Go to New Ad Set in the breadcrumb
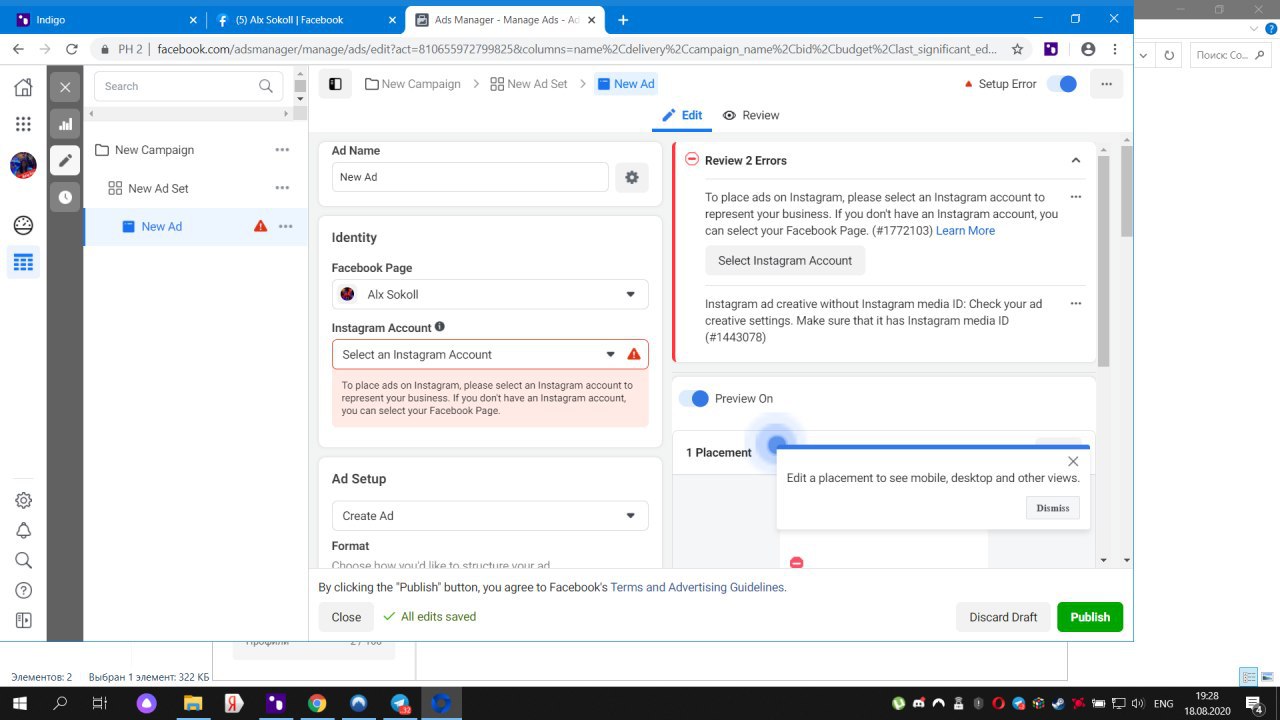 (529, 84)
